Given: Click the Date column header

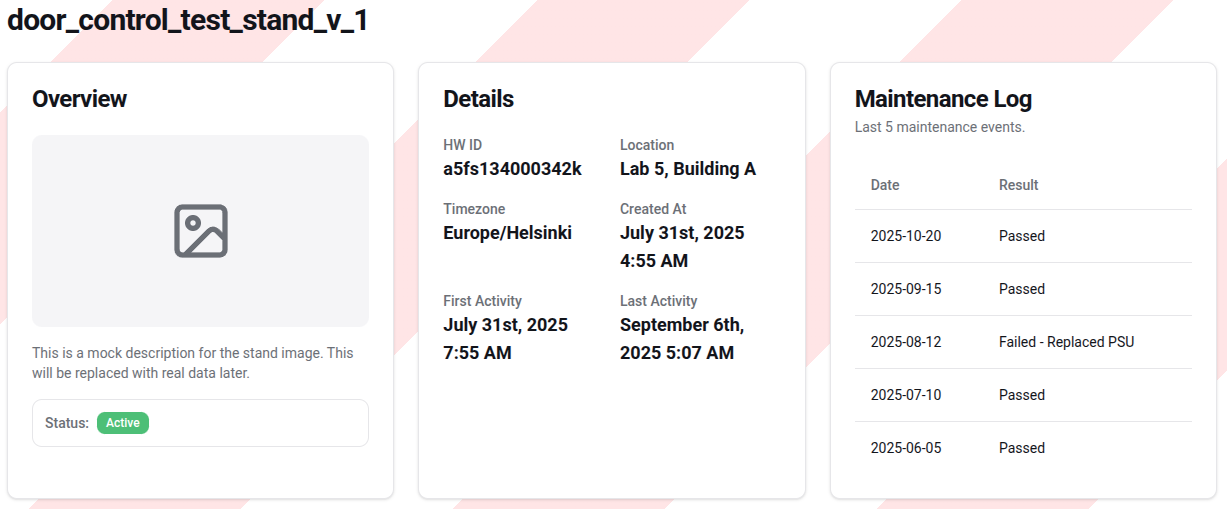Looking at the screenshot, I should pos(885,185).
